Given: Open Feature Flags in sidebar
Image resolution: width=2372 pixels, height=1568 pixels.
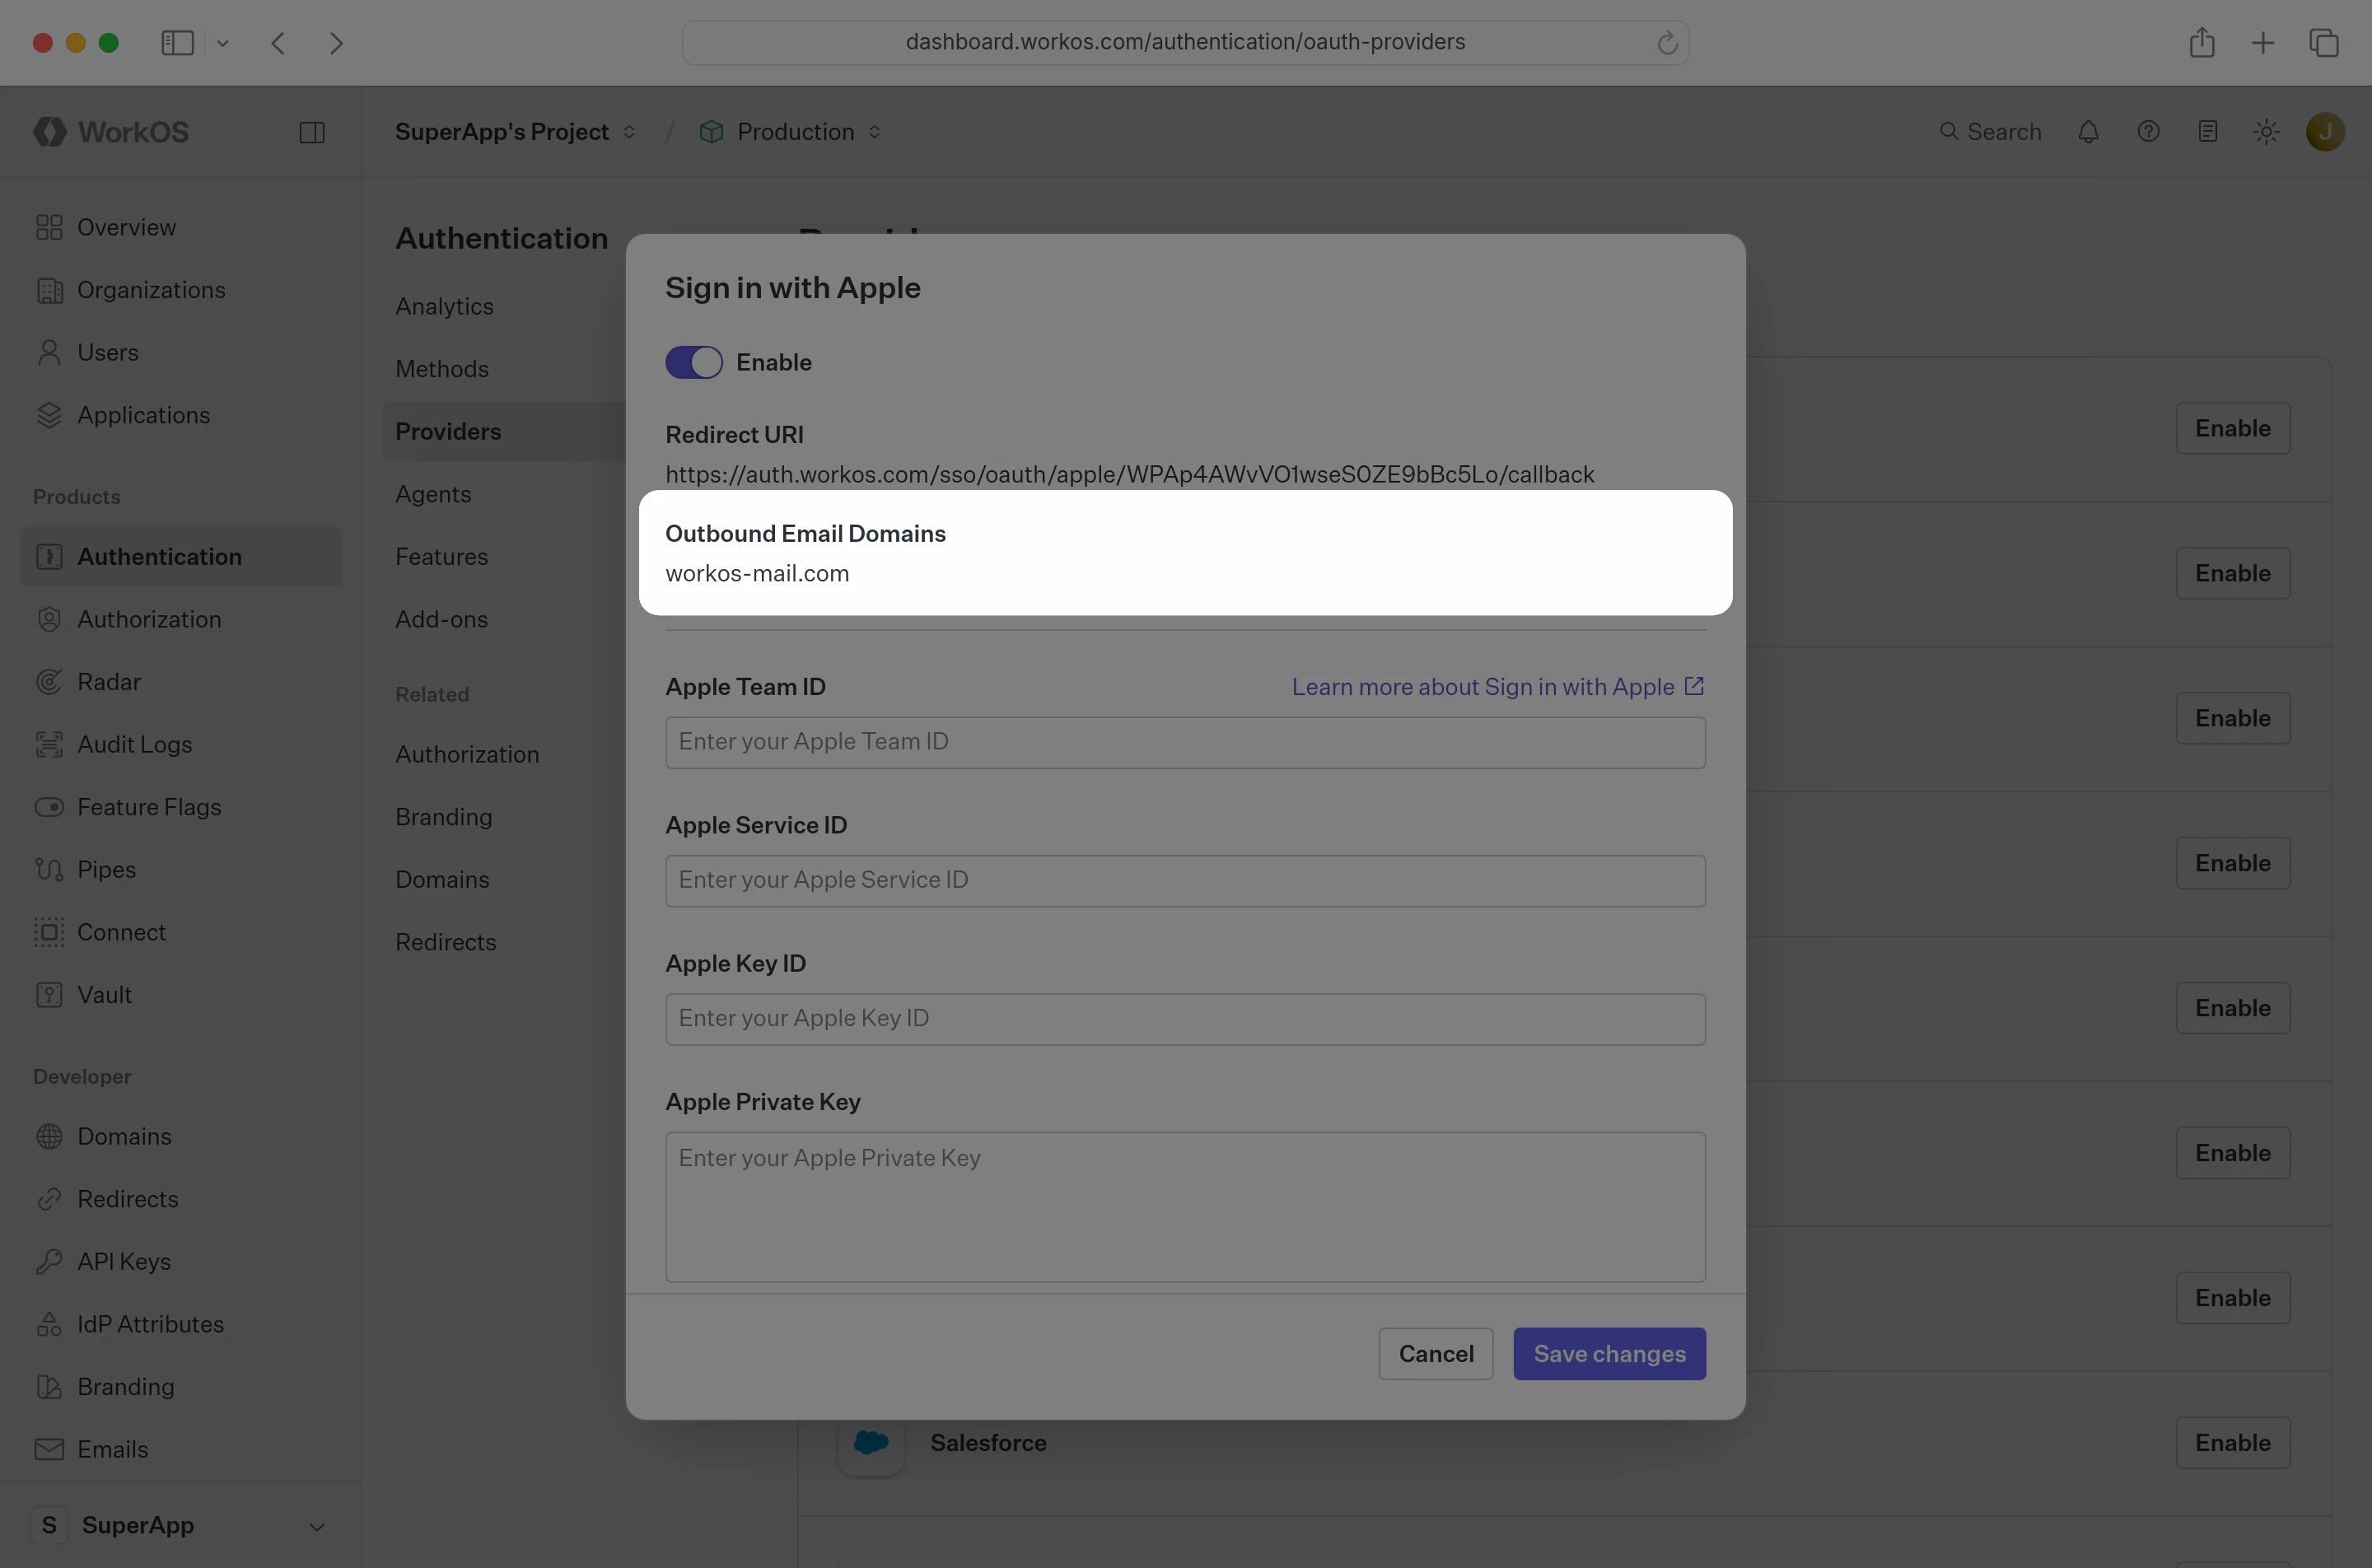Looking at the screenshot, I should [x=180, y=807].
